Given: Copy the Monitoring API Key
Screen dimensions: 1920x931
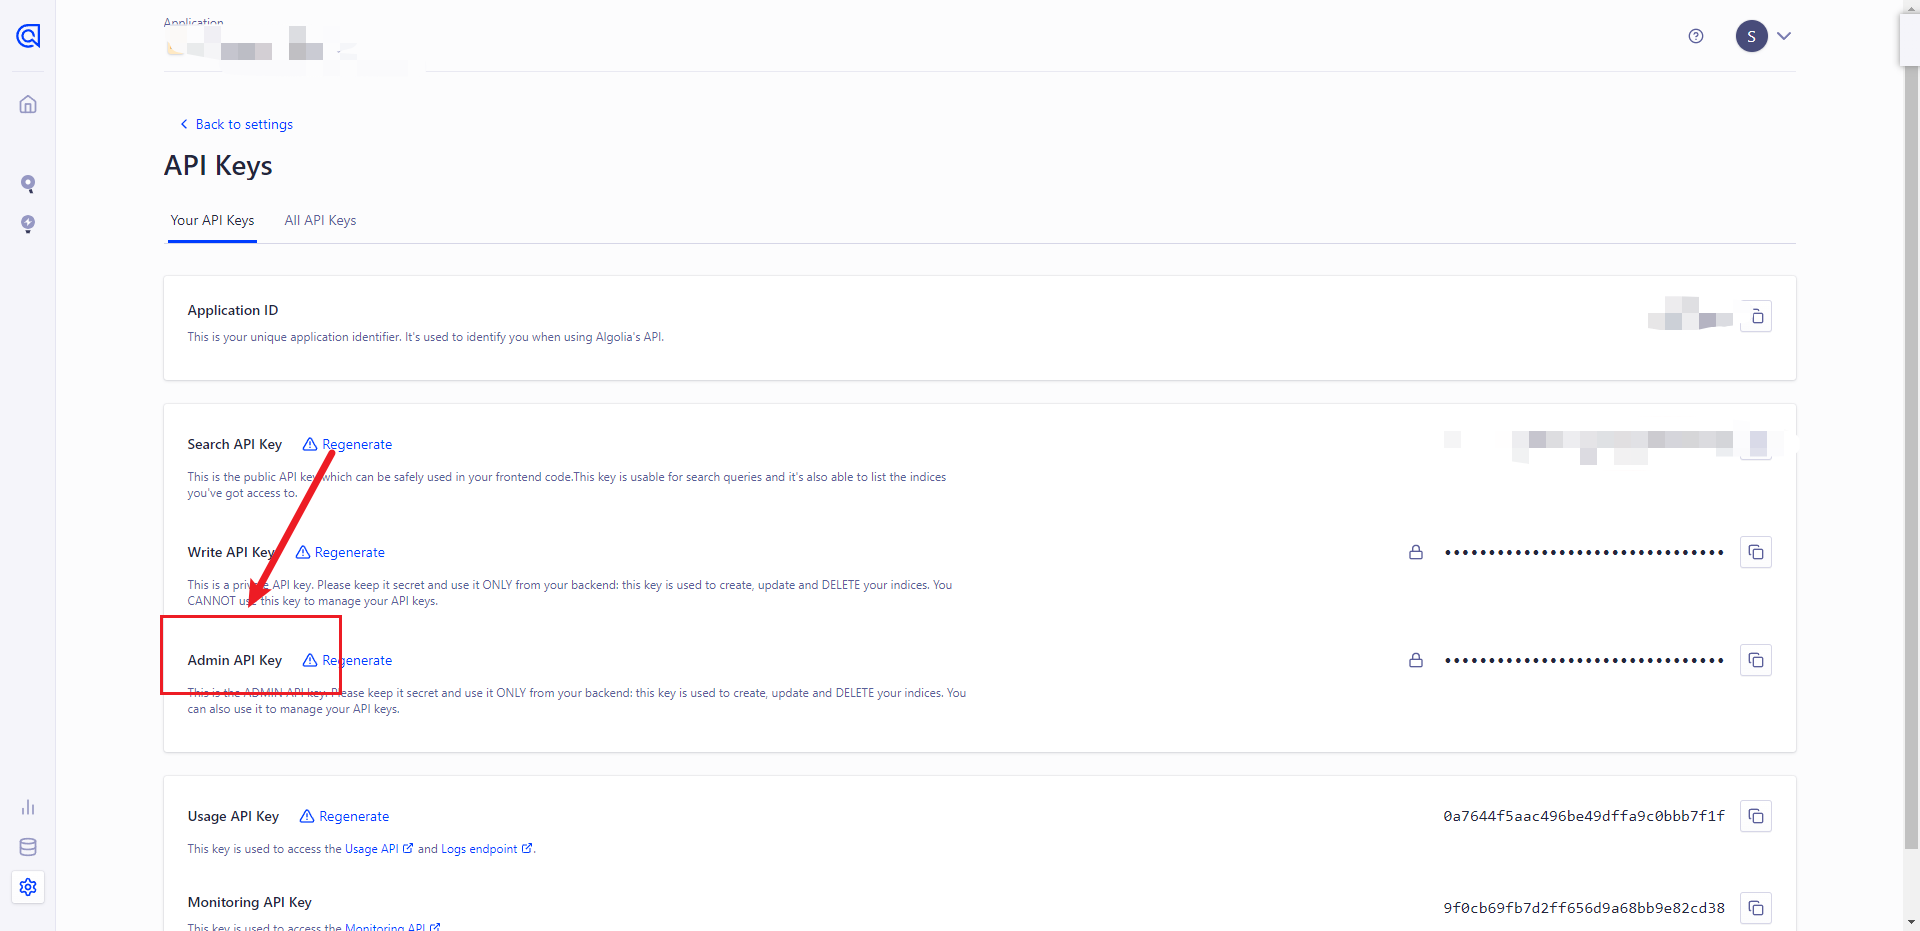Looking at the screenshot, I should 1756,908.
